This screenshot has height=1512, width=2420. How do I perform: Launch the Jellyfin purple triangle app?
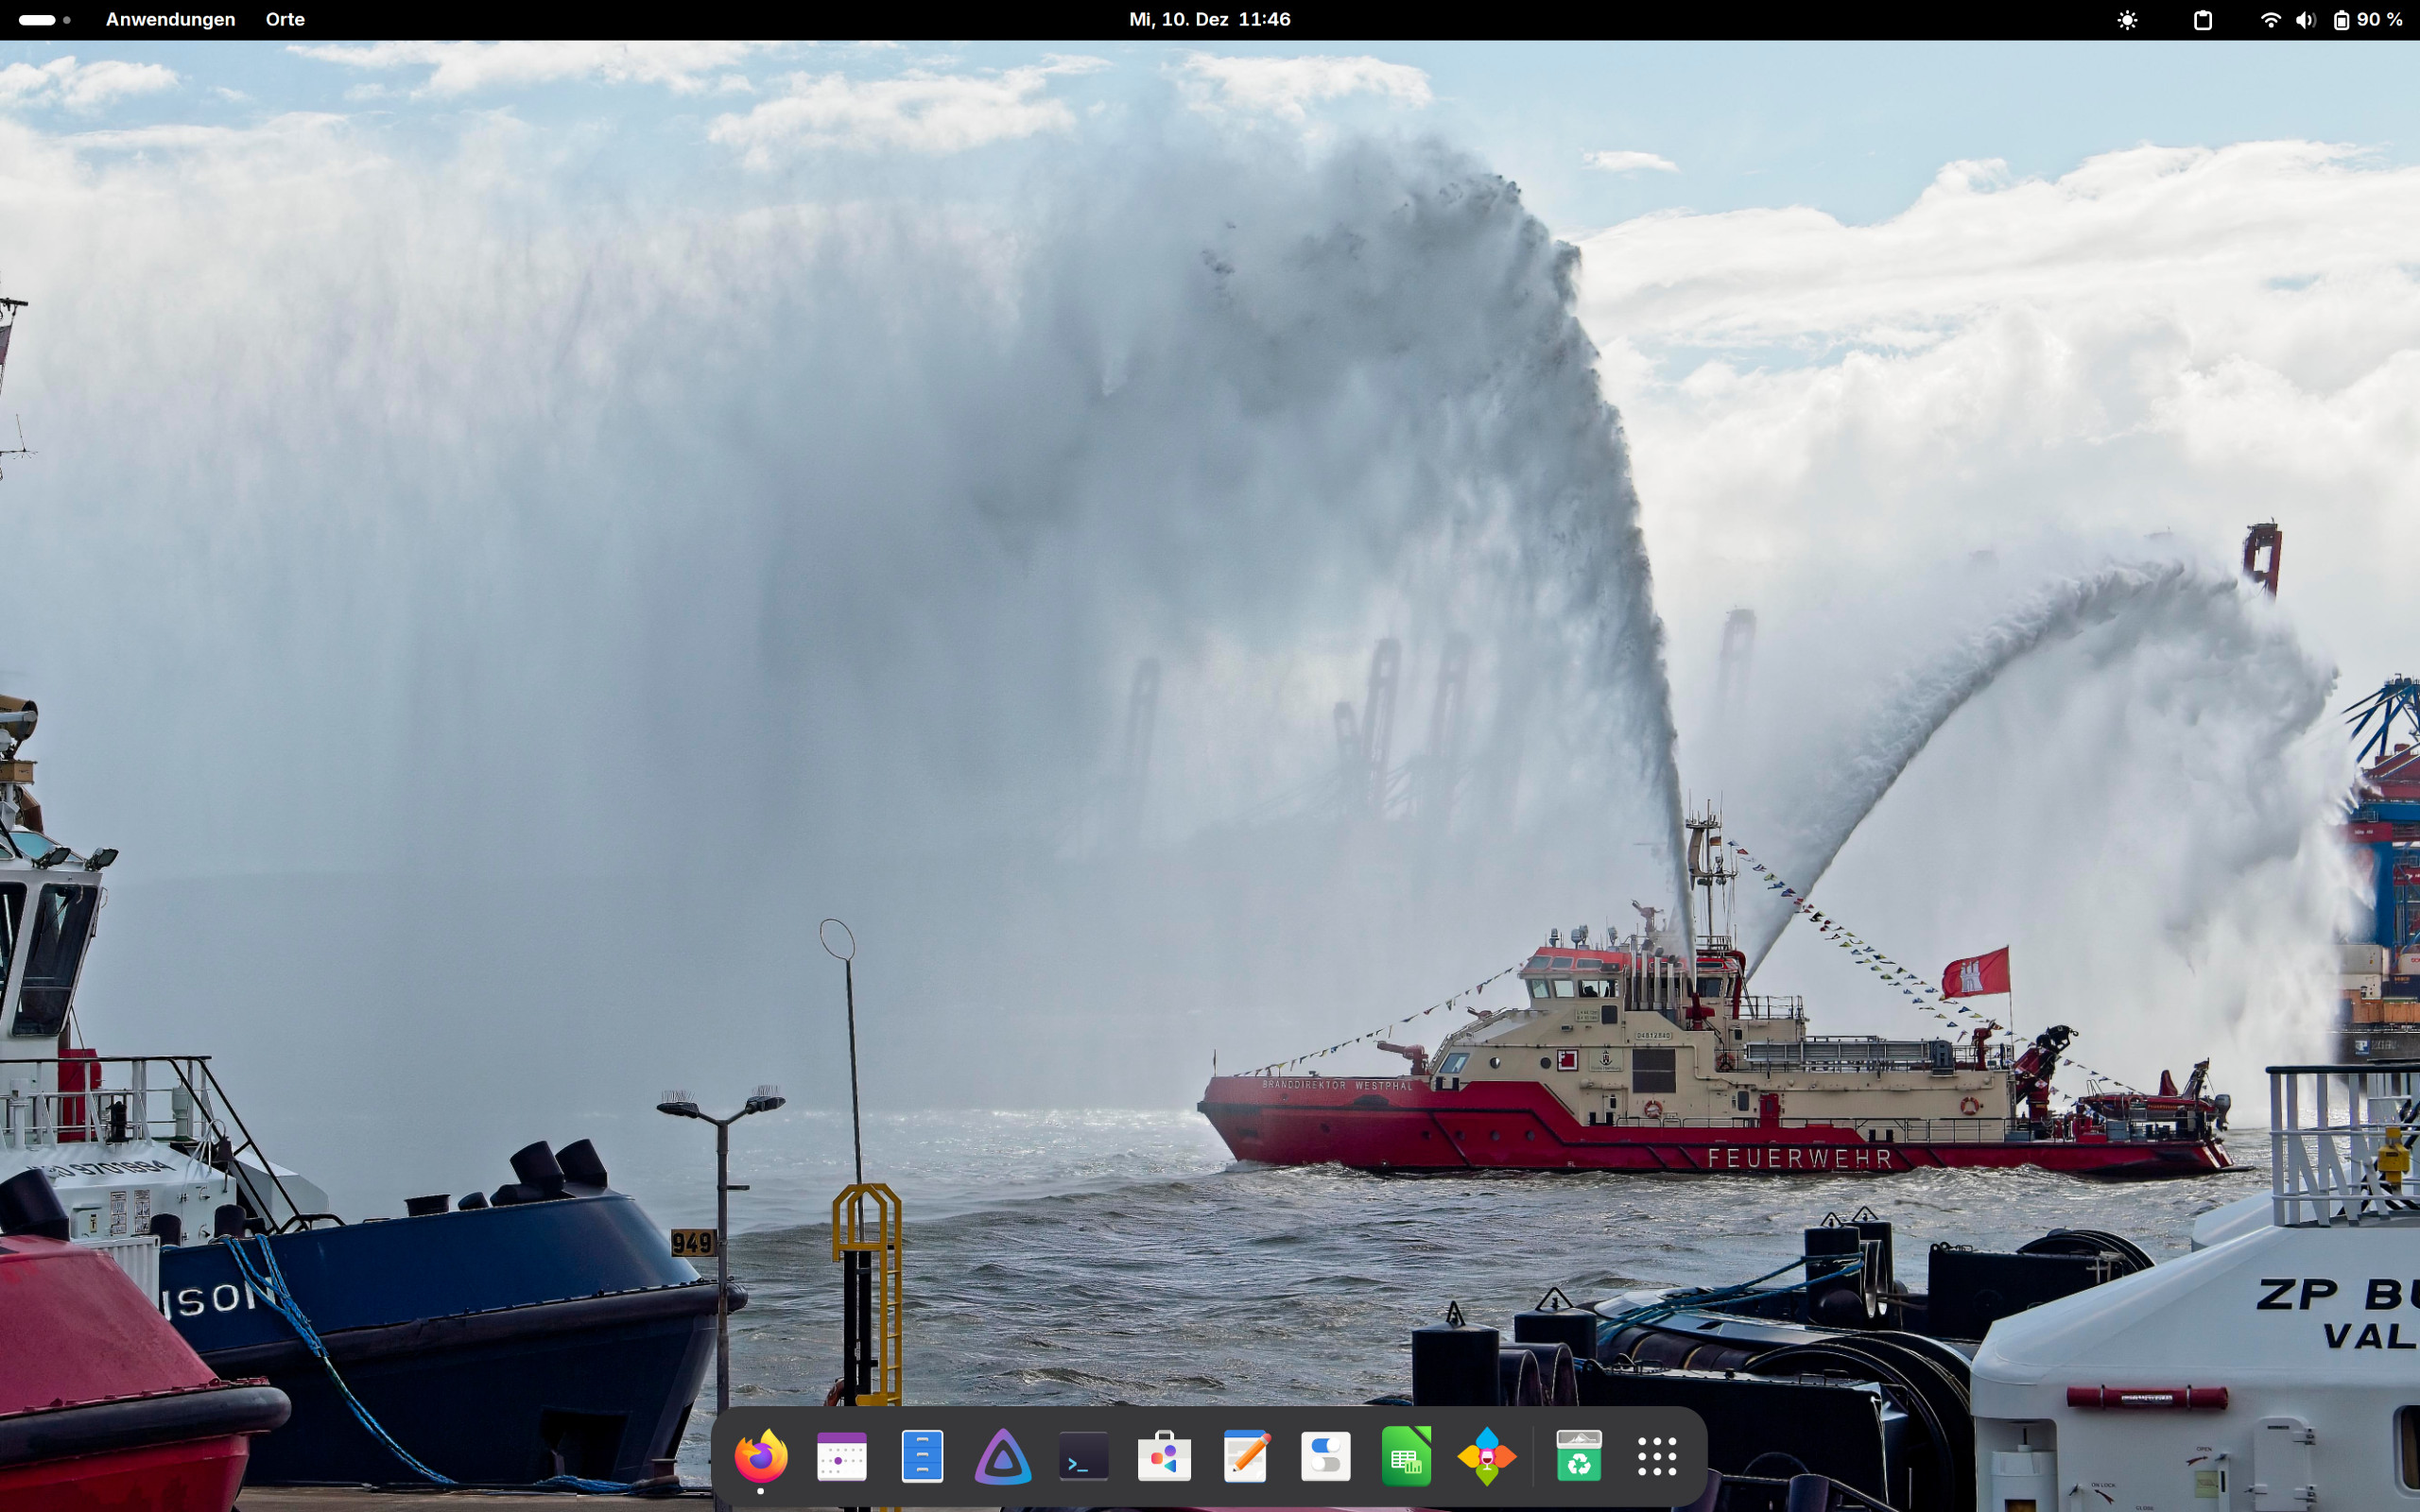(x=1002, y=1457)
